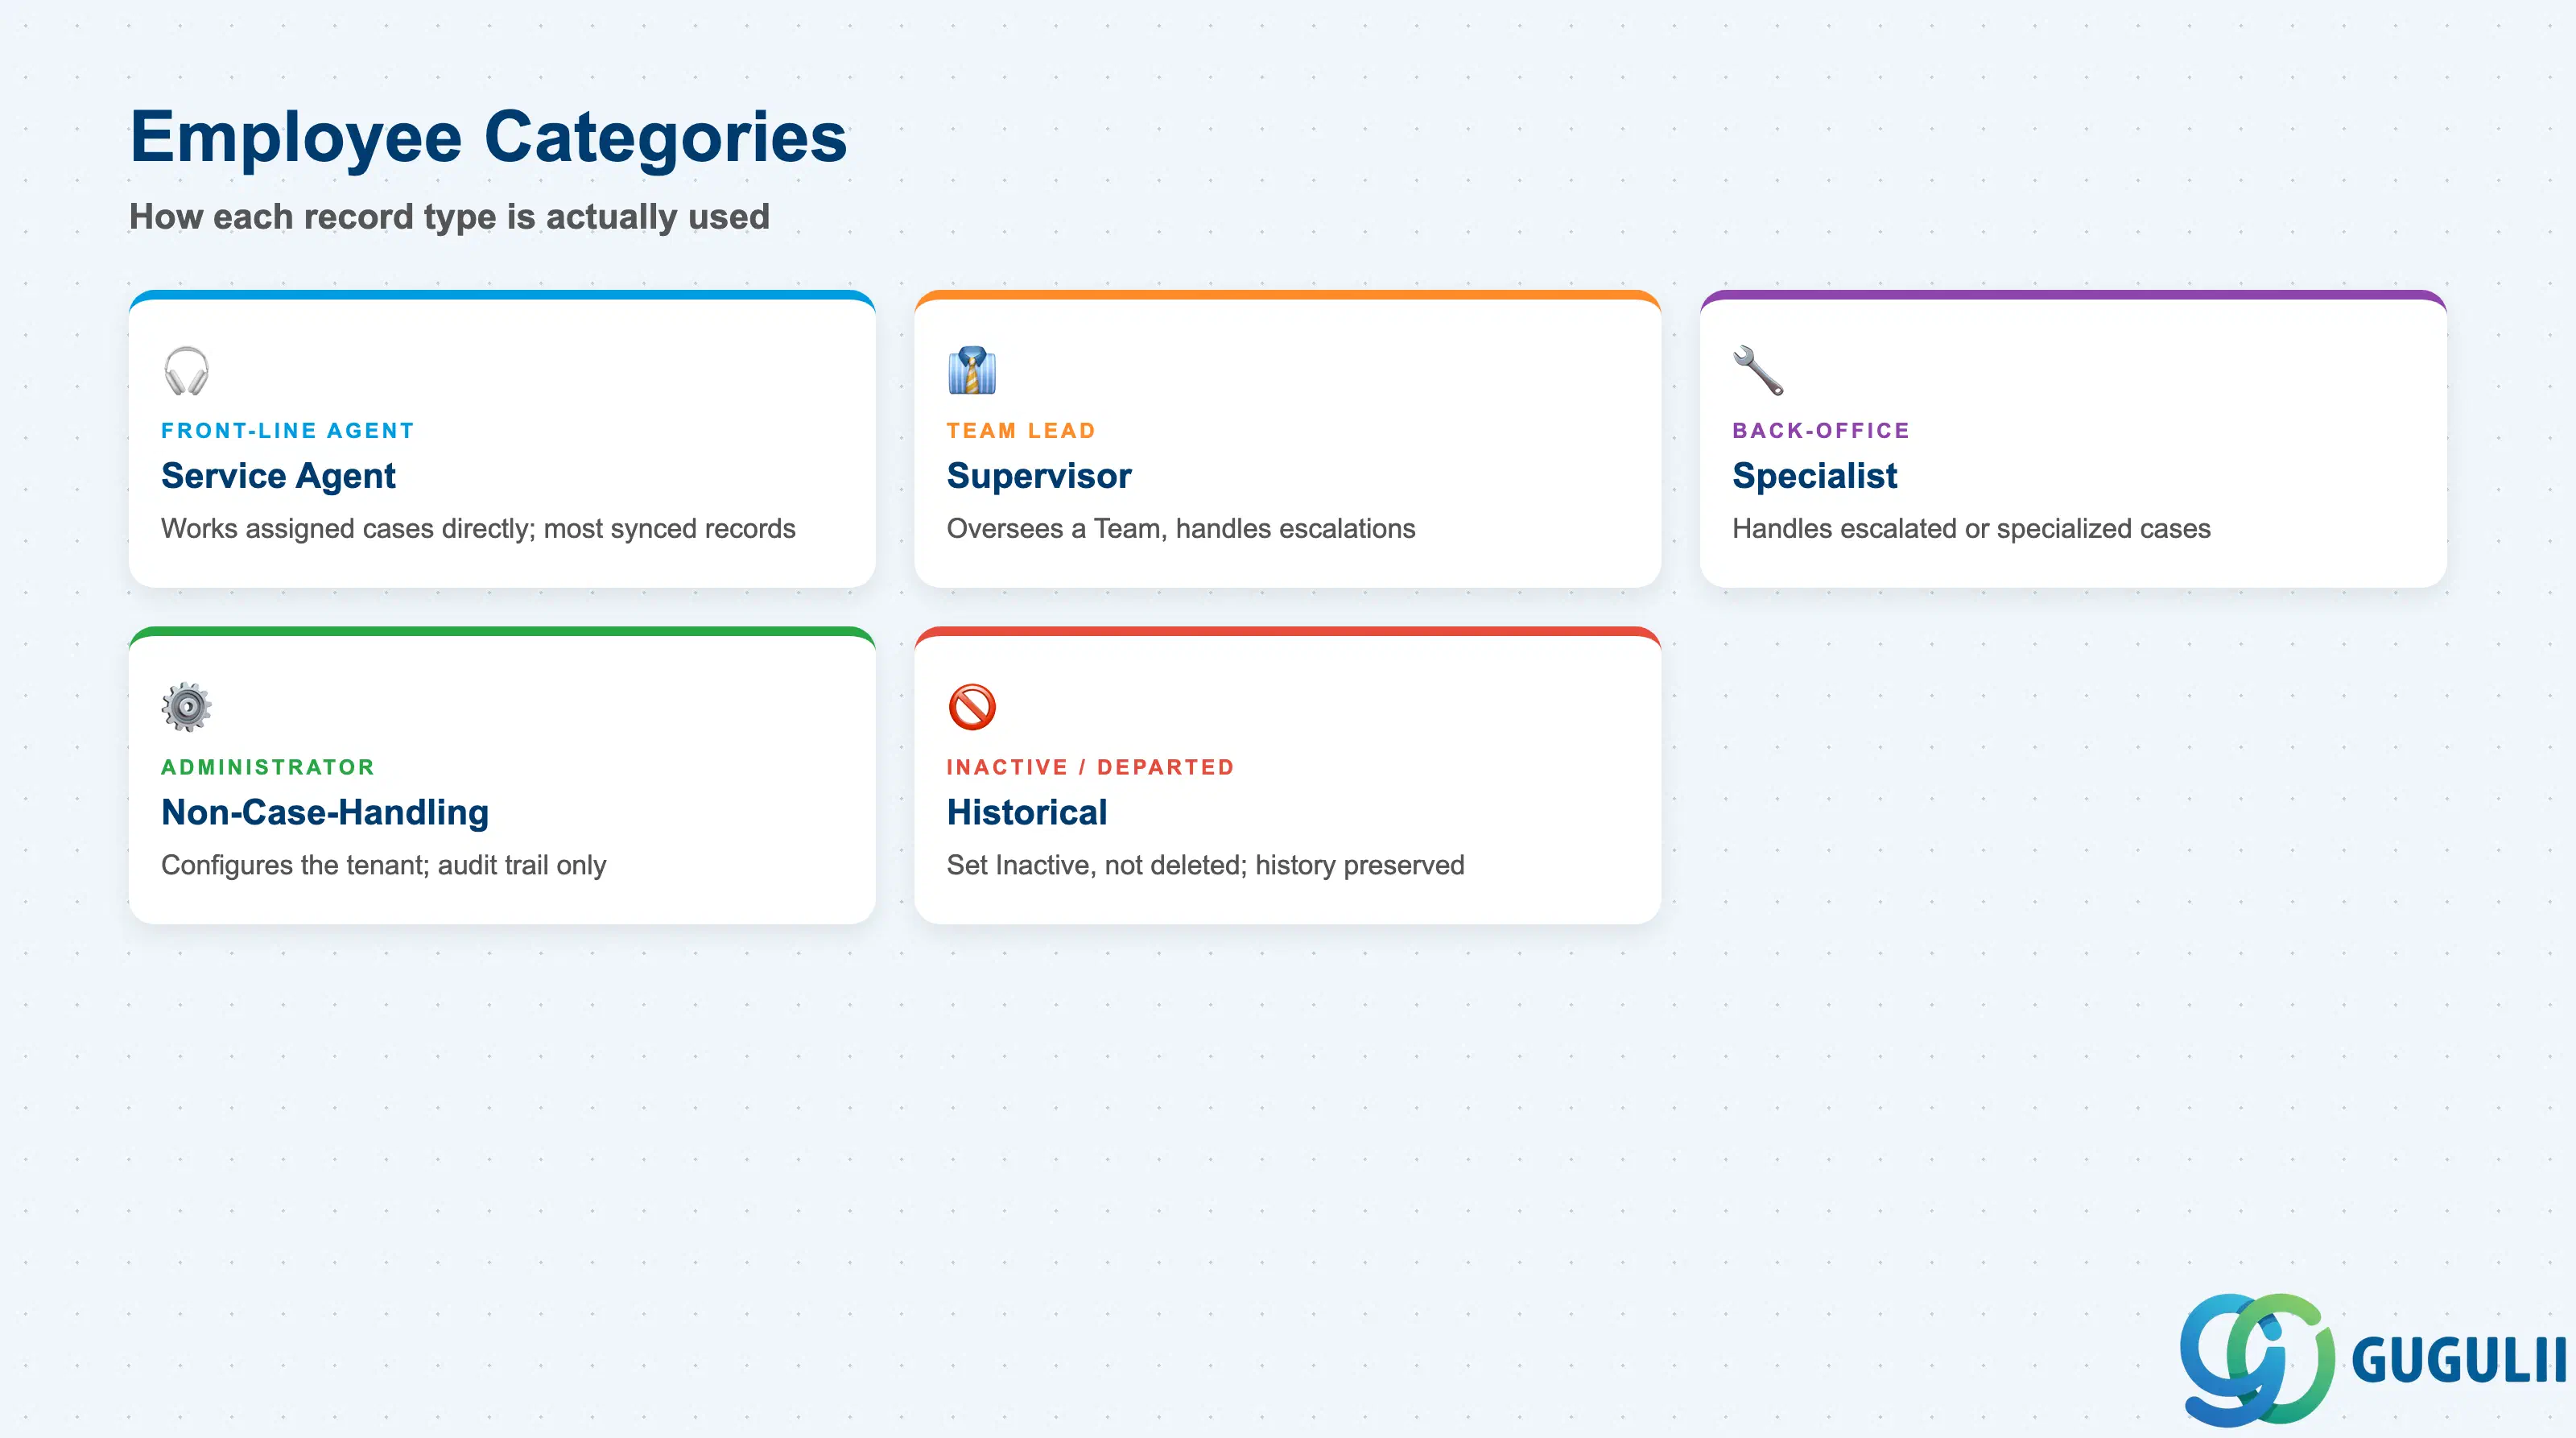Click the red prohibited icon on Historical card
2576x1438 pixels.
[972, 707]
